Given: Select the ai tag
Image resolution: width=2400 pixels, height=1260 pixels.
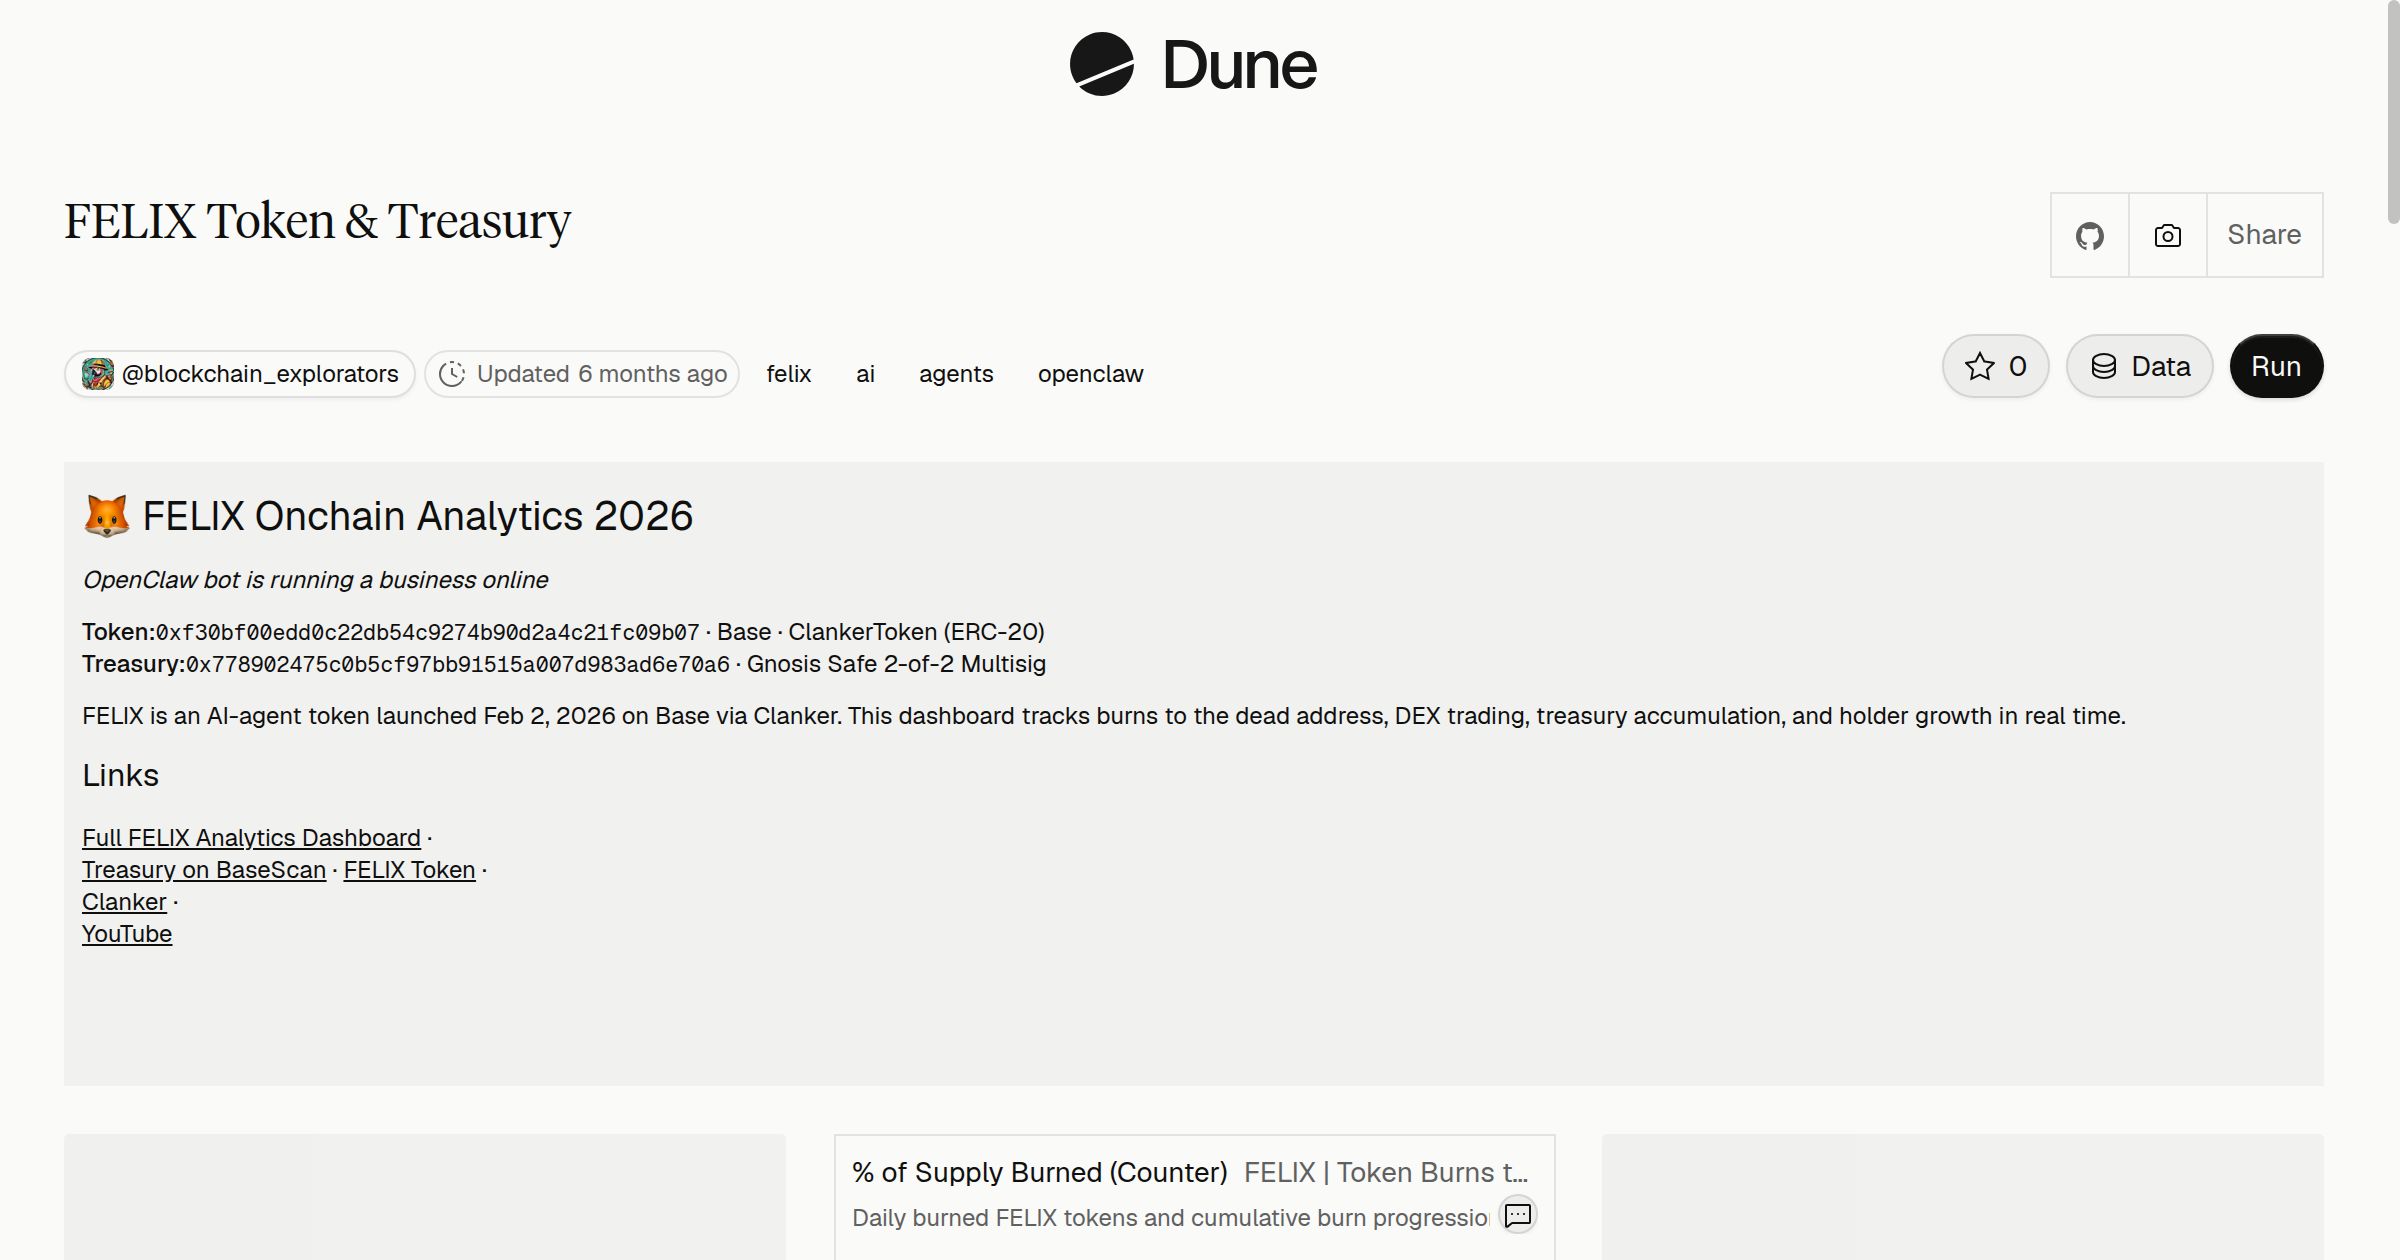Looking at the screenshot, I should click(866, 374).
